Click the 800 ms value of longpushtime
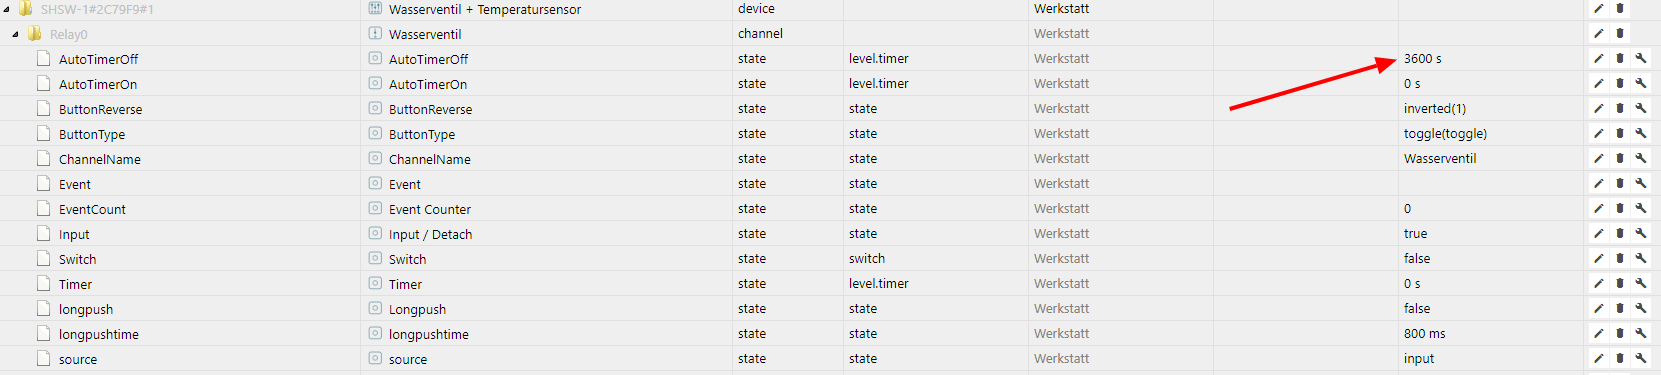 1424,334
